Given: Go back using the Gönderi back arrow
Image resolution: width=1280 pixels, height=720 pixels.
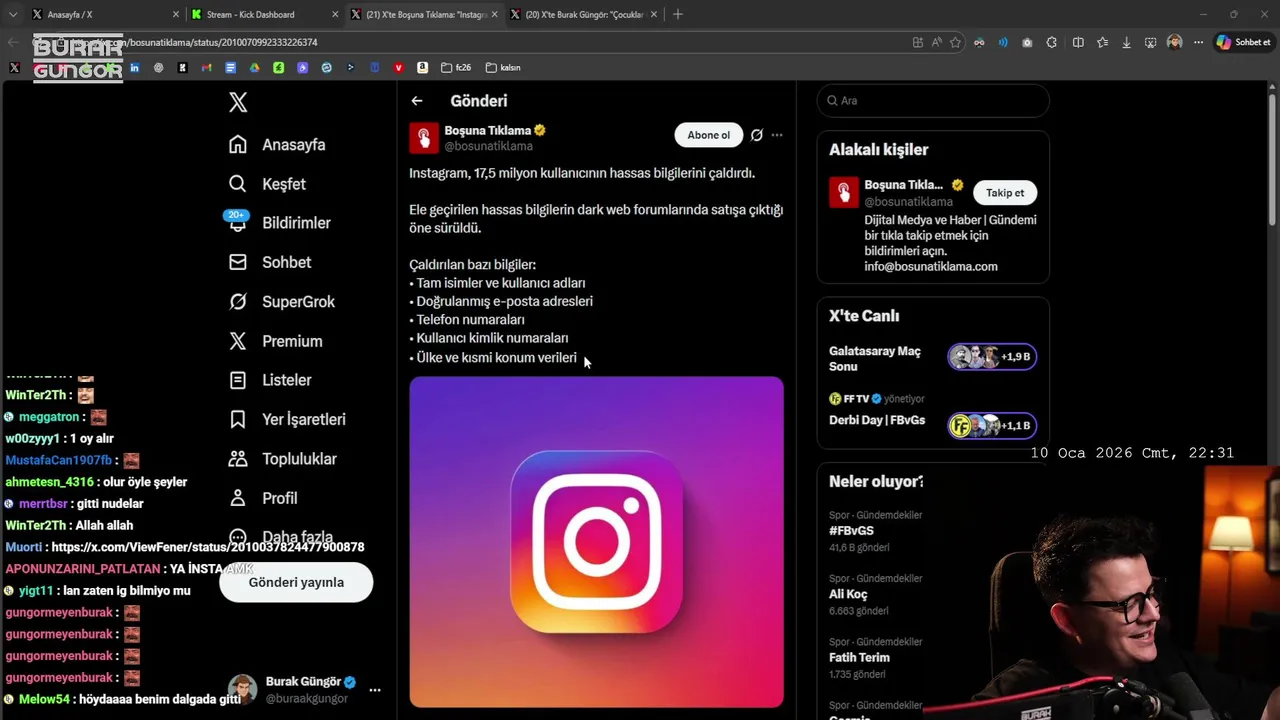Looking at the screenshot, I should point(417,101).
